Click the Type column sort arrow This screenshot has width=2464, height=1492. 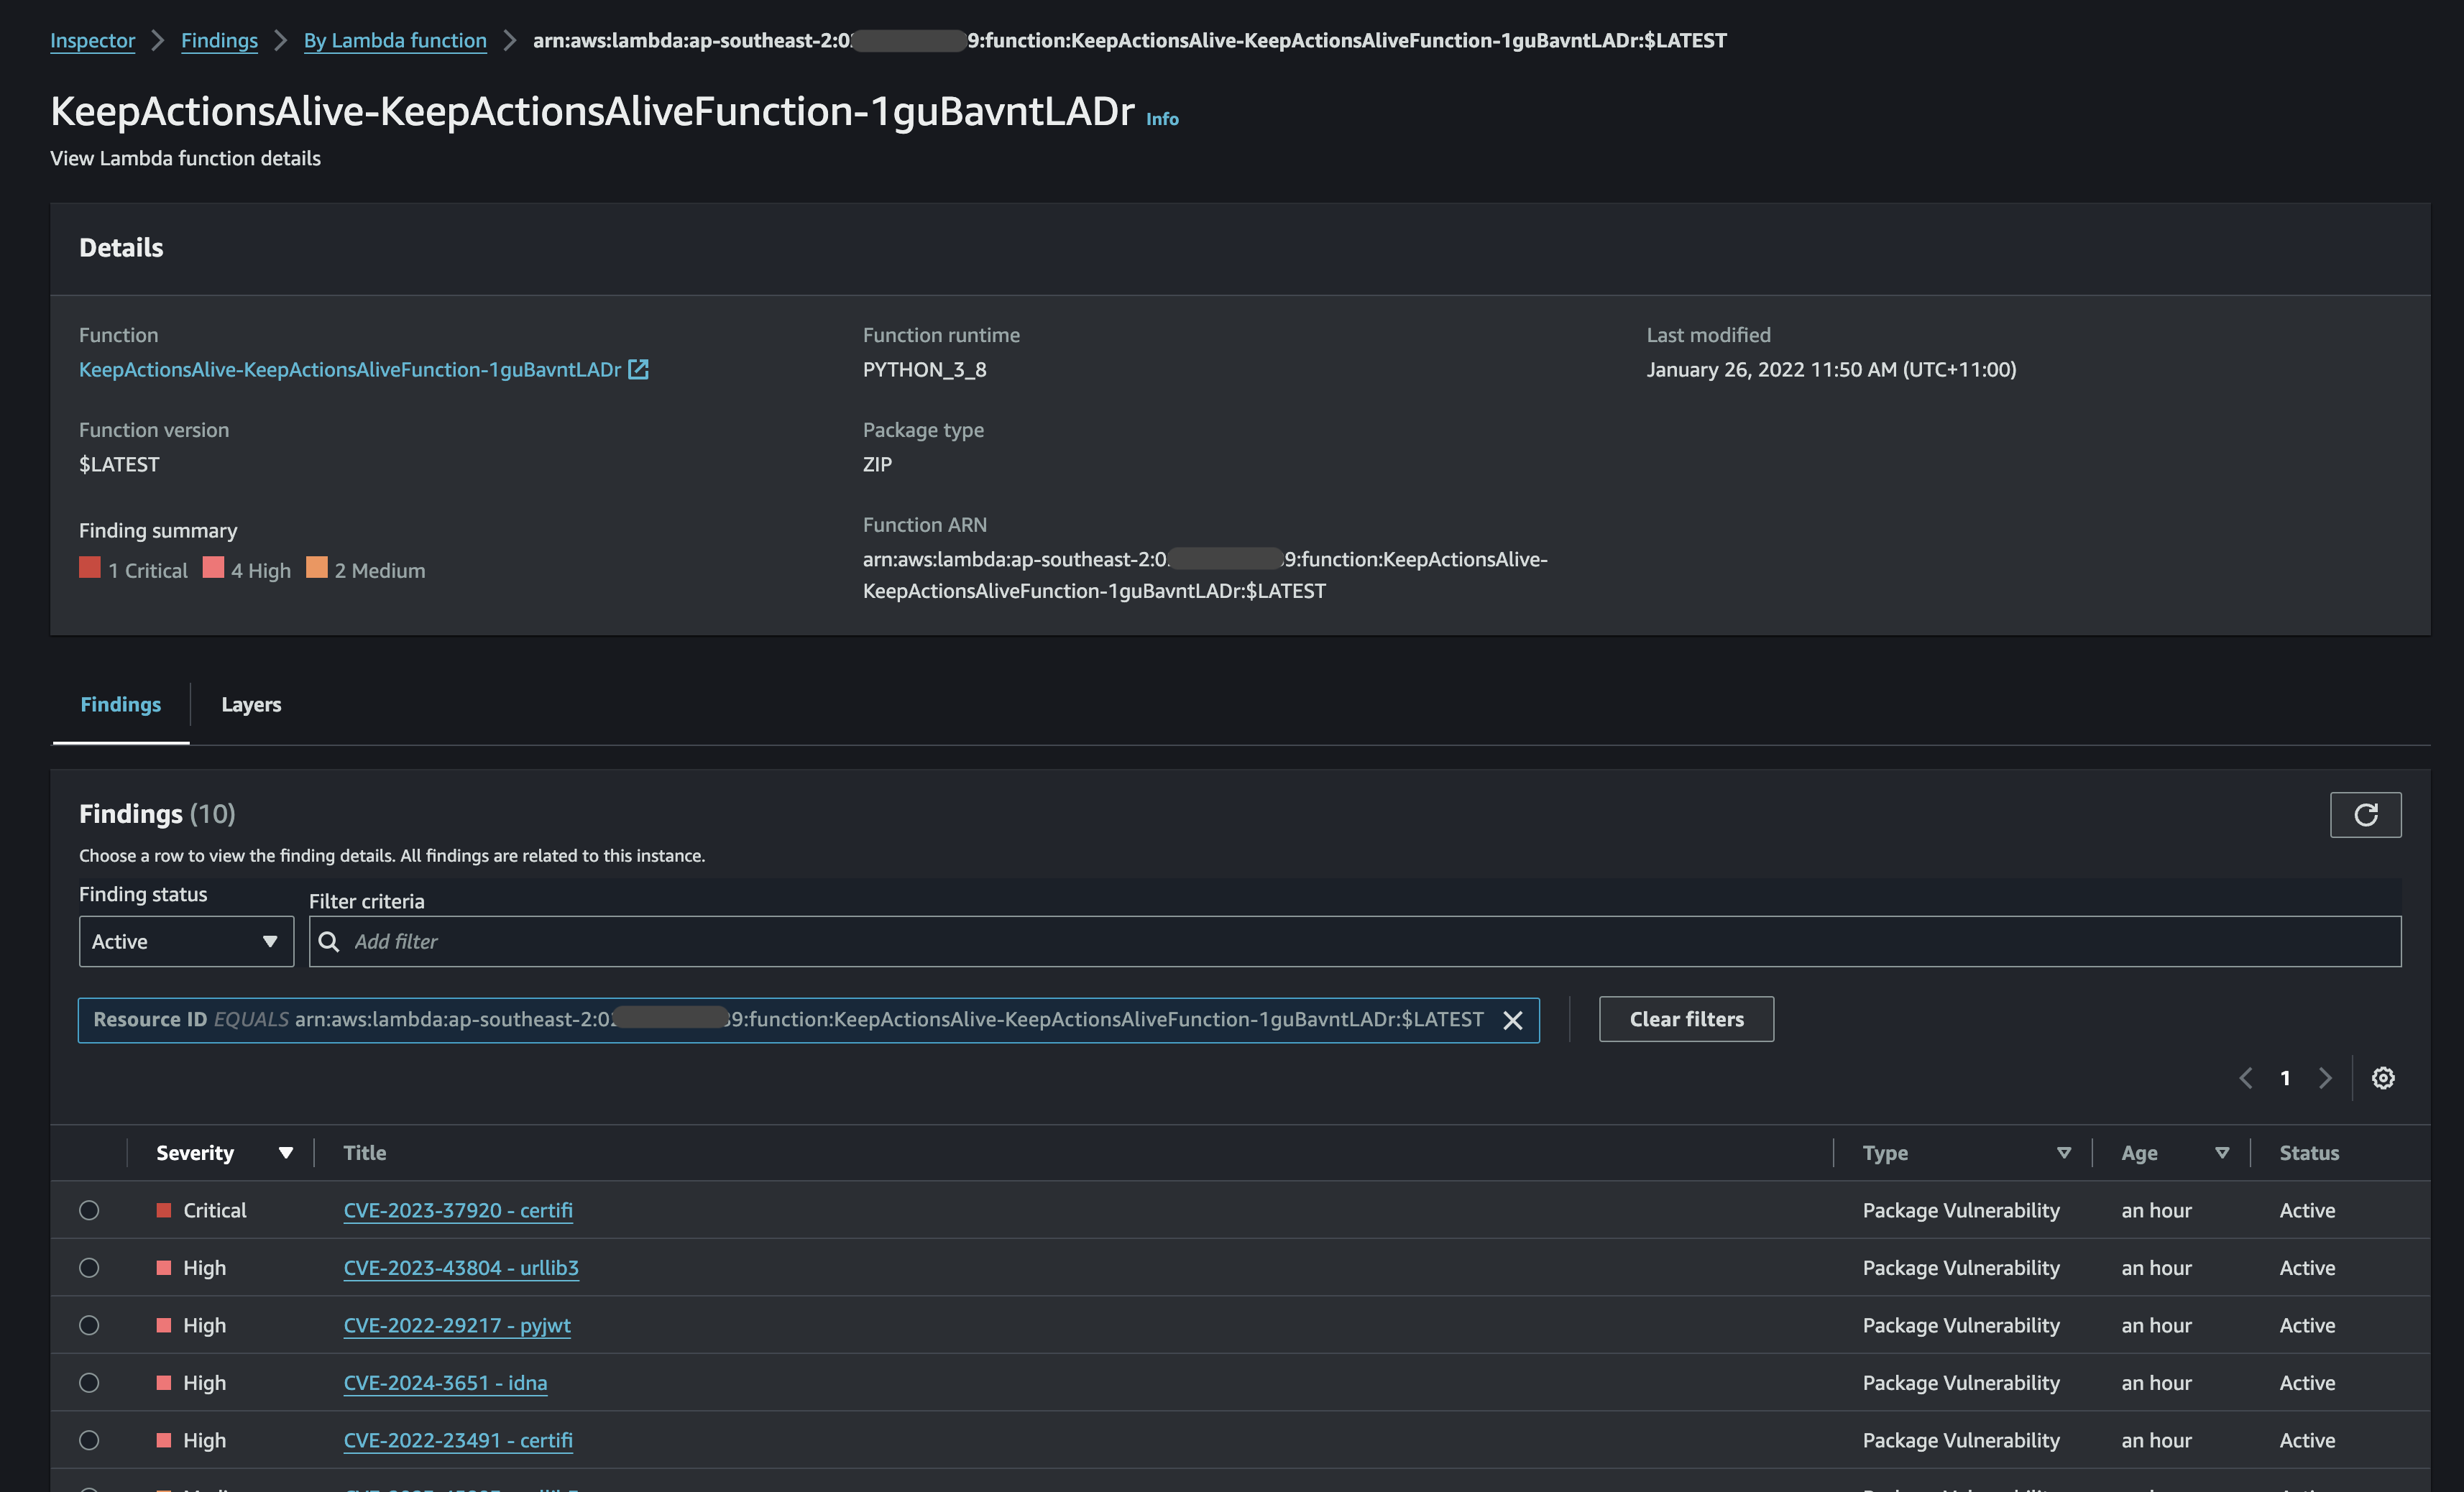(x=2063, y=1152)
